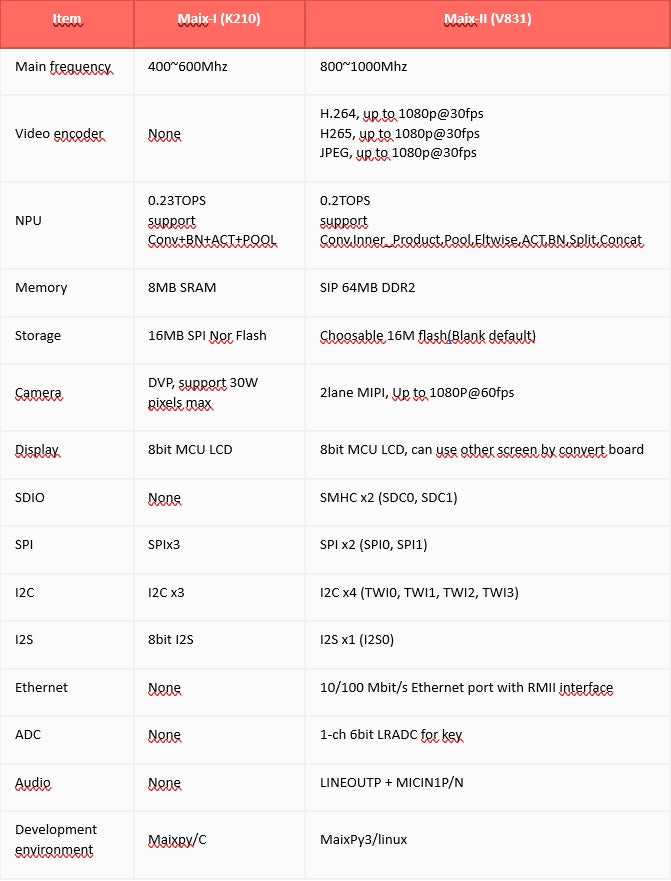
Task: Select the "Main frequency" row label
Action: coord(62,67)
